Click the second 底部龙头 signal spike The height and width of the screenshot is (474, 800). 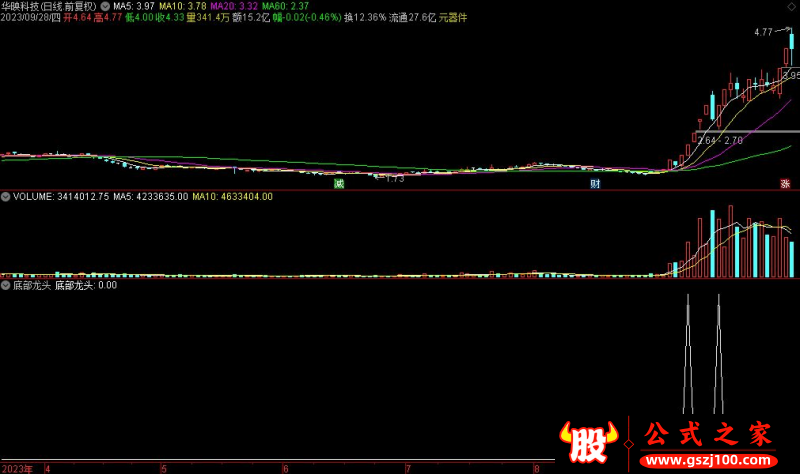(x=718, y=354)
